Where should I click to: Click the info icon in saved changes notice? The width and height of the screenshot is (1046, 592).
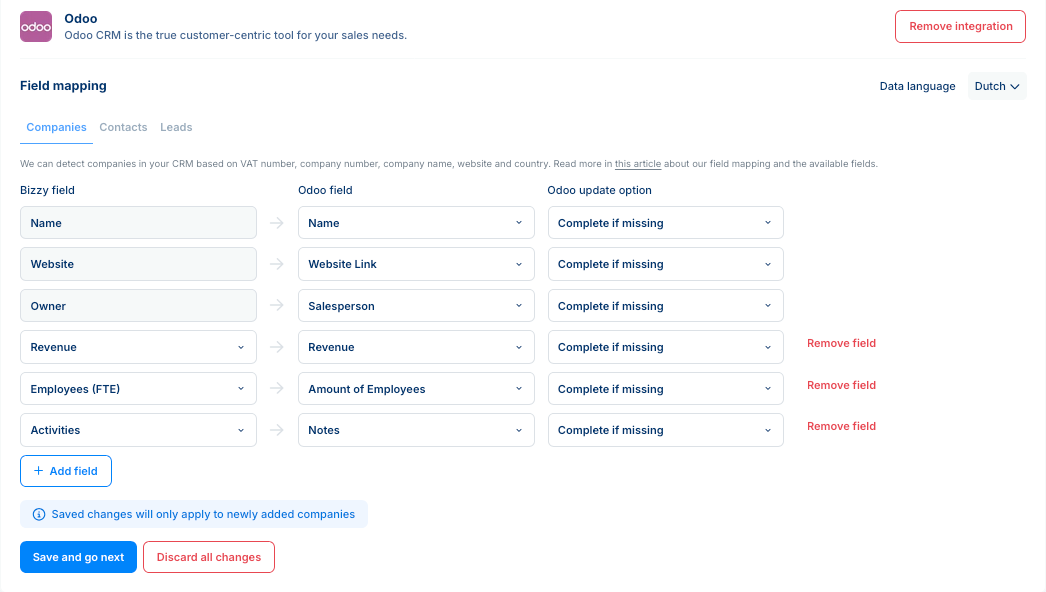tap(39, 515)
